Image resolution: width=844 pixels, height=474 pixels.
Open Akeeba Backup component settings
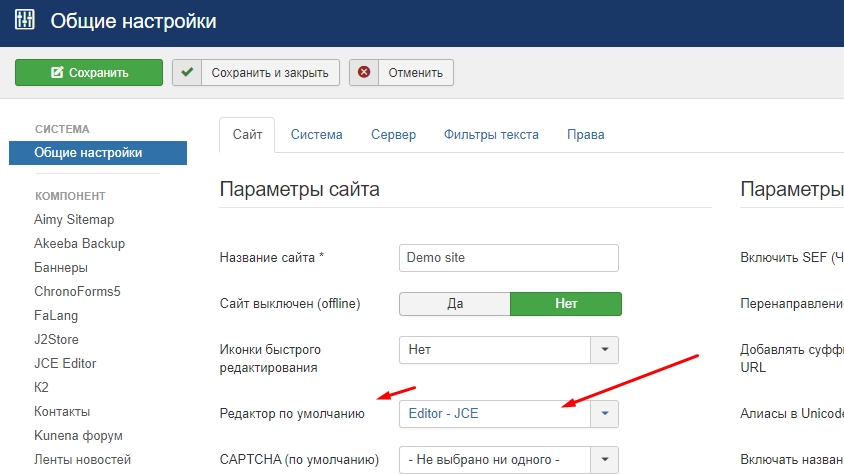[x=79, y=243]
